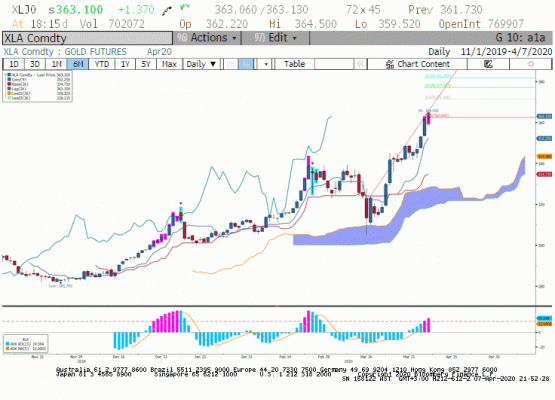This screenshot has height=400, width=555.
Task: Click the small chart icon beside price change
Action: (x=167, y=11)
